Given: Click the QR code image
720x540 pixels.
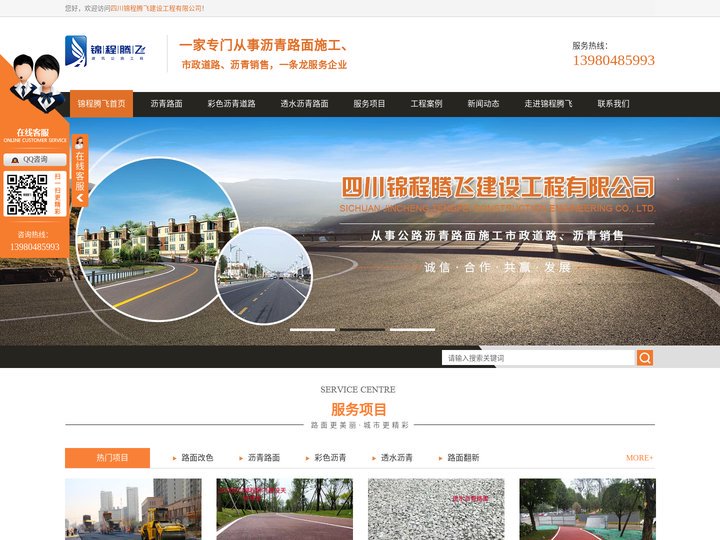Looking at the screenshot, I should click(27, 194).
